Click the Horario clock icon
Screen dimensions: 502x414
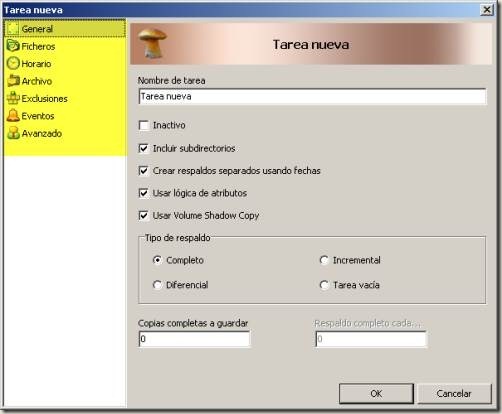click(x=13, y=63)
